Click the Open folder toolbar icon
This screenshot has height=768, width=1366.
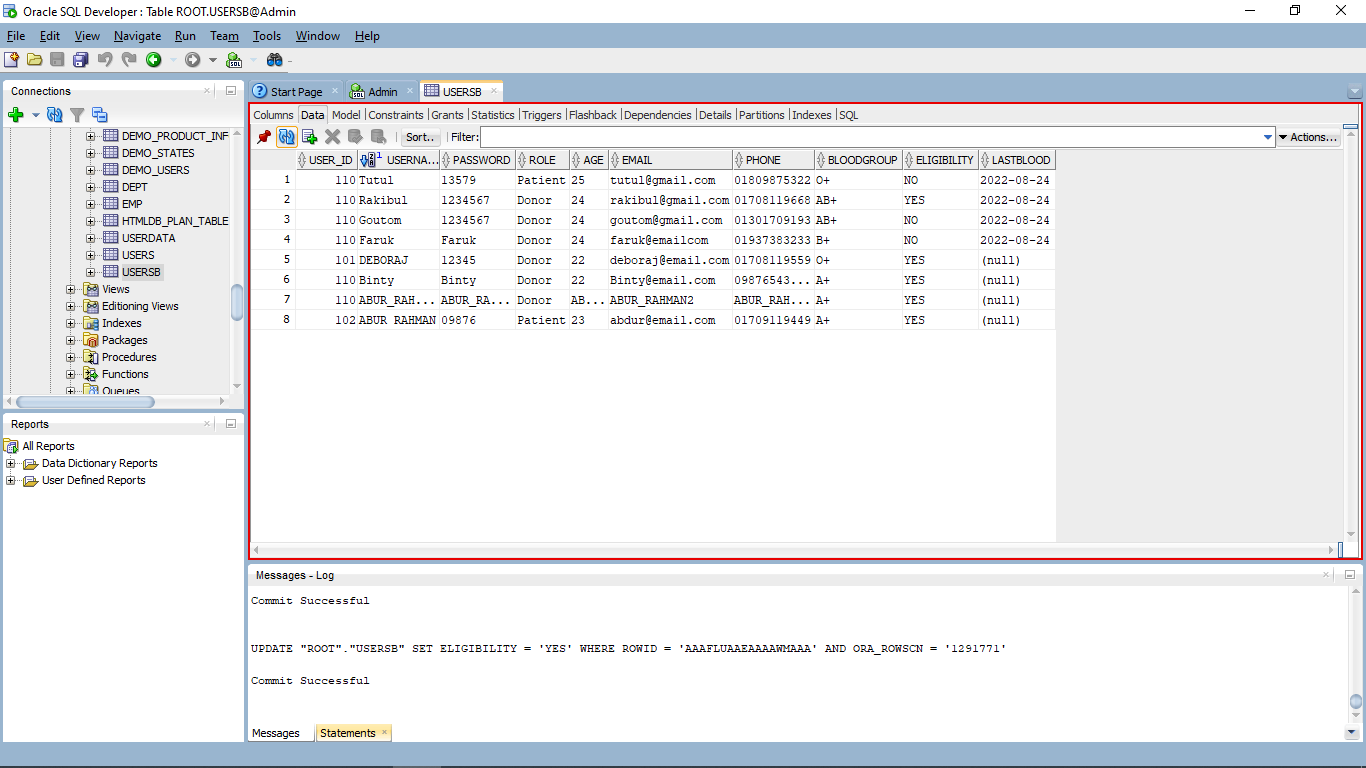(x=35, y=60)
